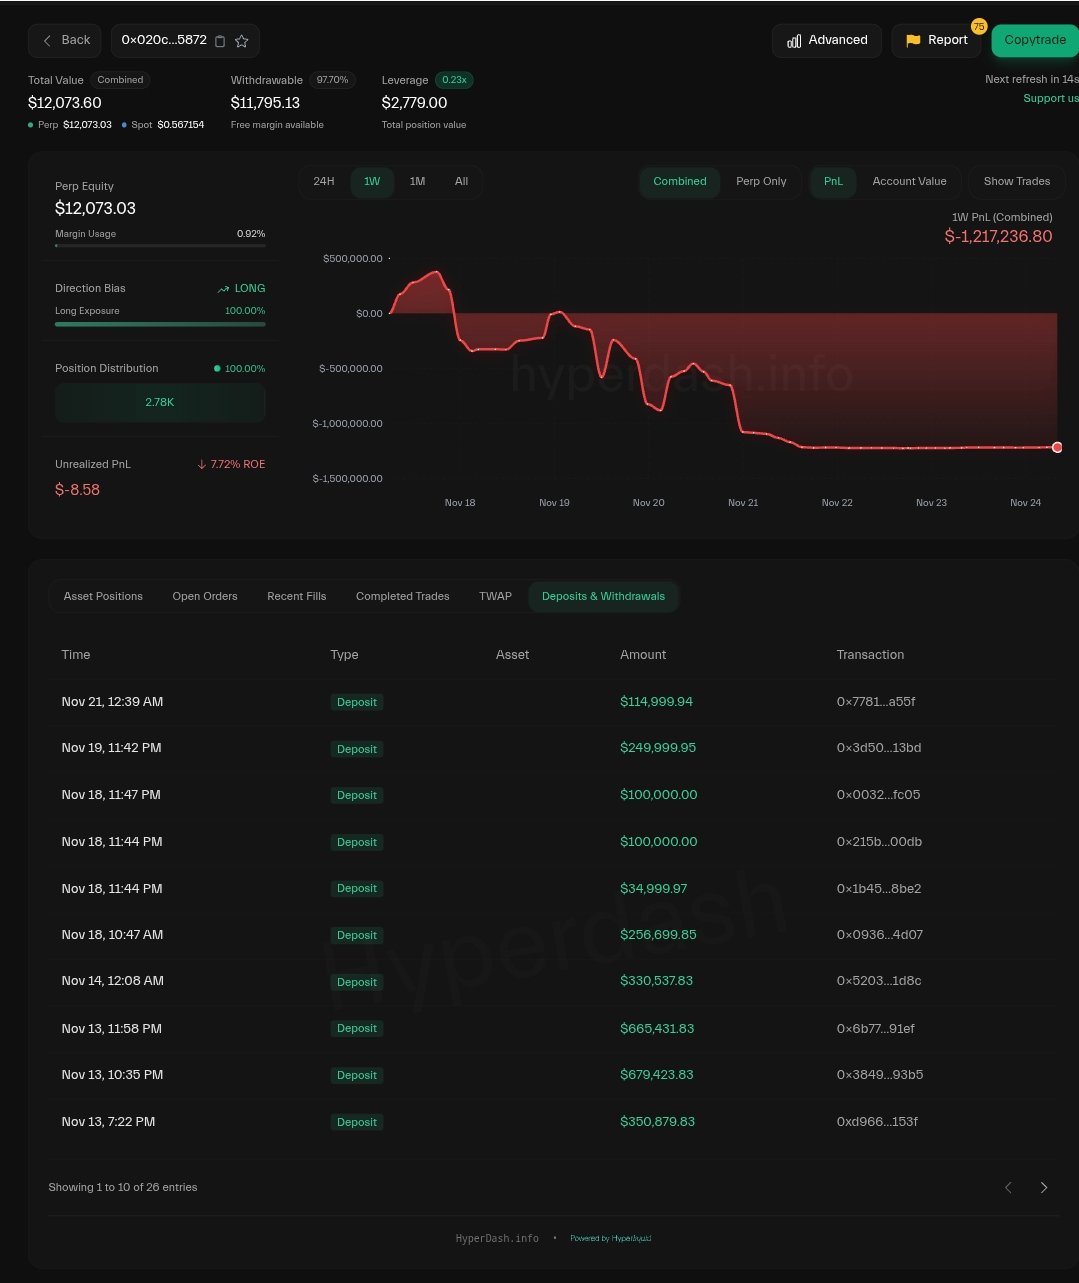The height and width of the screenshot is (1283, 1079).
Task: Click the Advanced bar chart icon
Action: pos(794,41)
